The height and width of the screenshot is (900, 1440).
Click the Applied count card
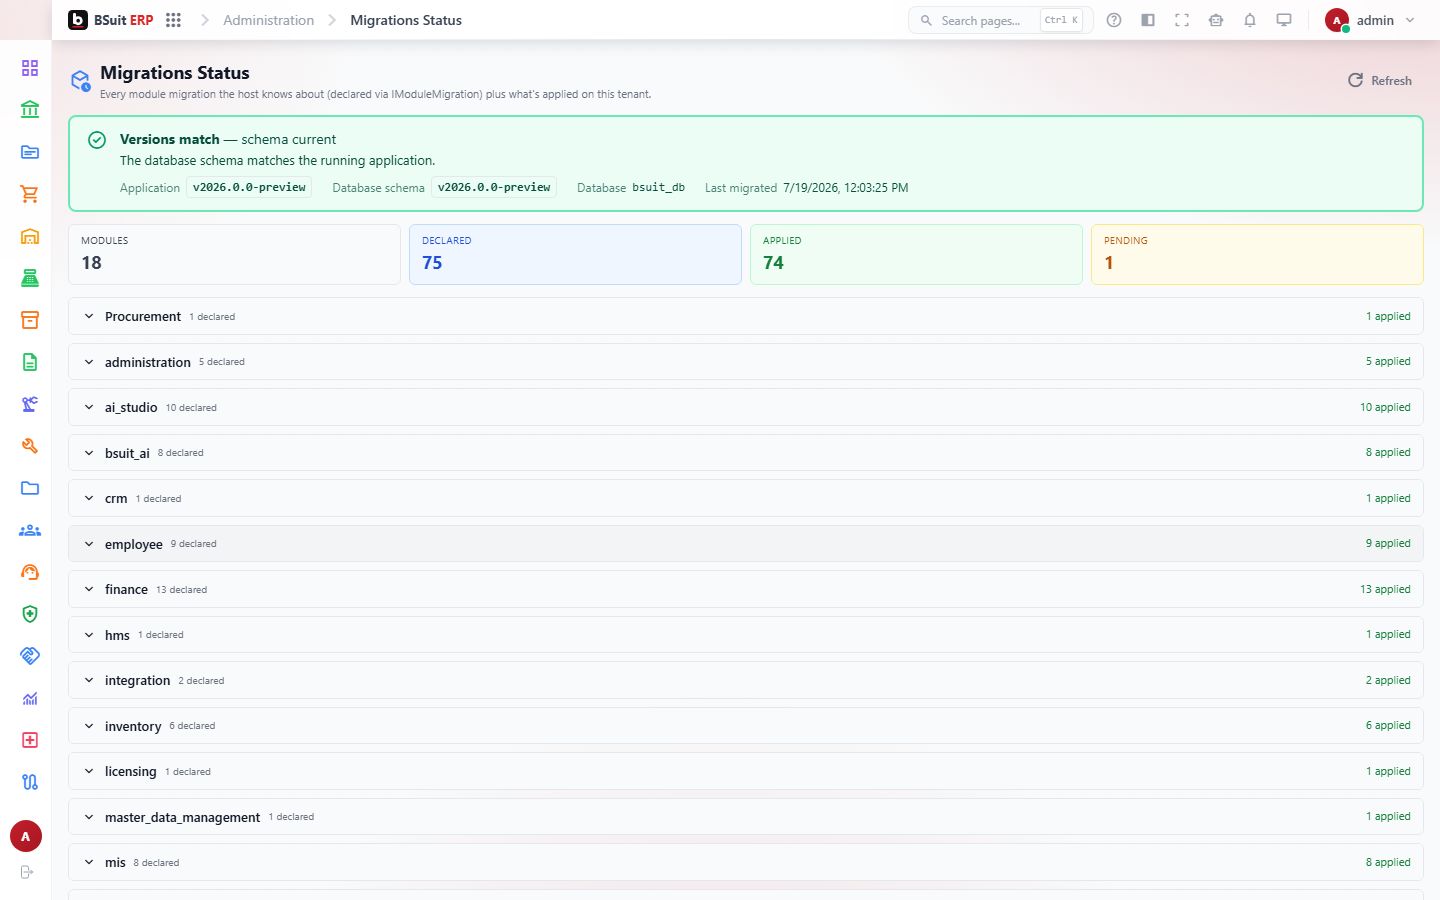[x=916, y=254]
